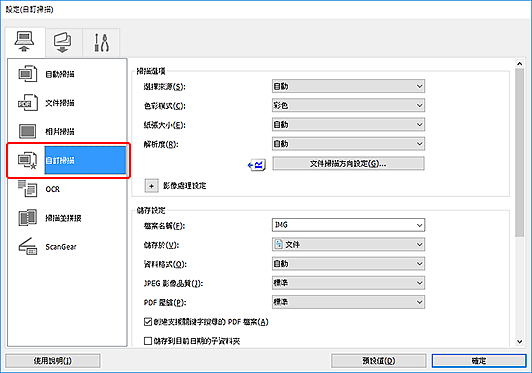
Task: Click the 文件掃描 PDF icon
Action: point(27,102)
